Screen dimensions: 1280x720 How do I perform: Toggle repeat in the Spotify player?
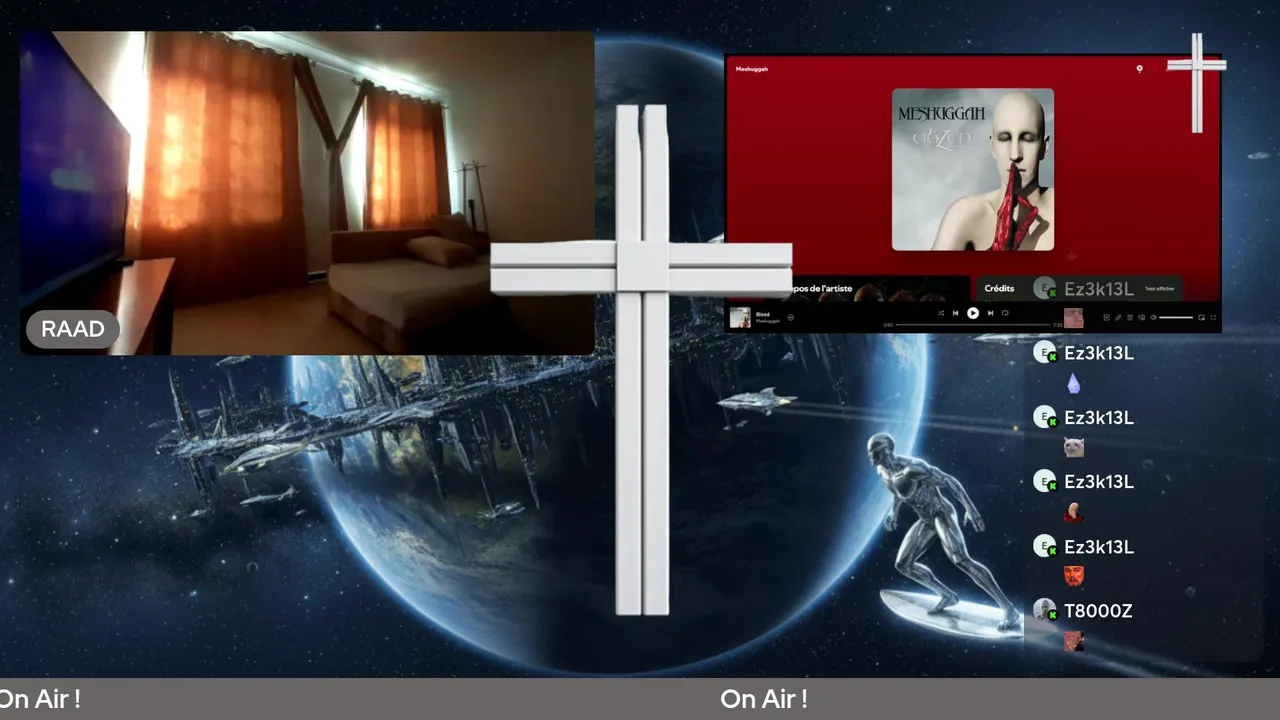(1005, 313)
